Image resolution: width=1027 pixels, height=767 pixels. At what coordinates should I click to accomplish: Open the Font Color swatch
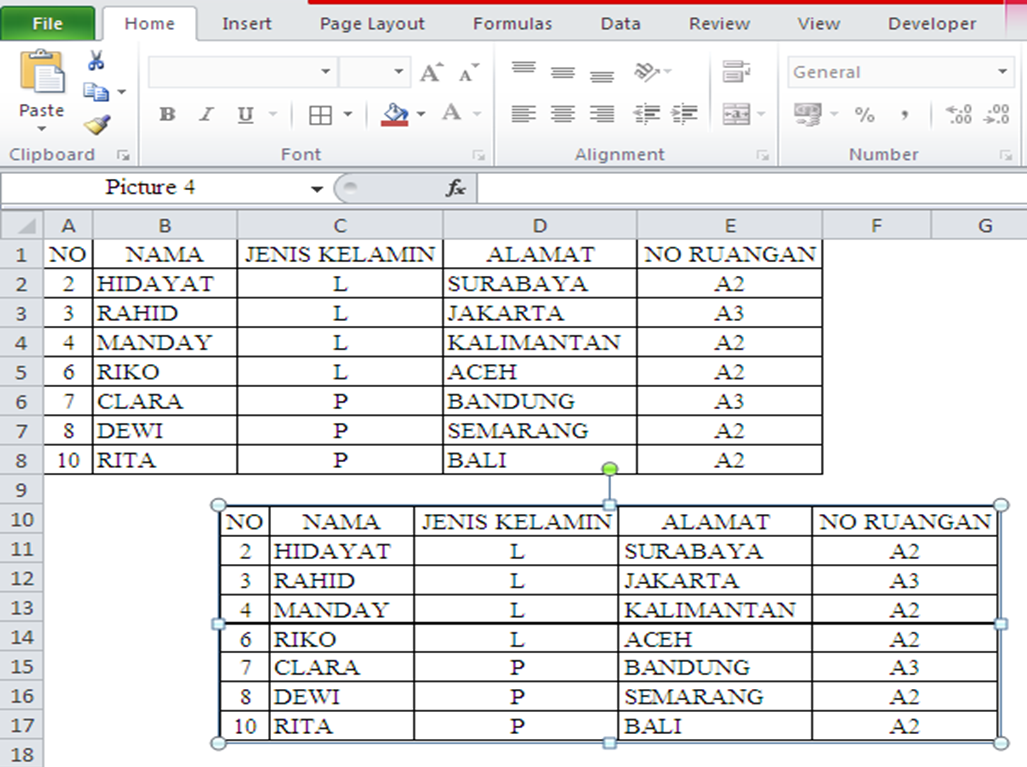tap(453, 113)
